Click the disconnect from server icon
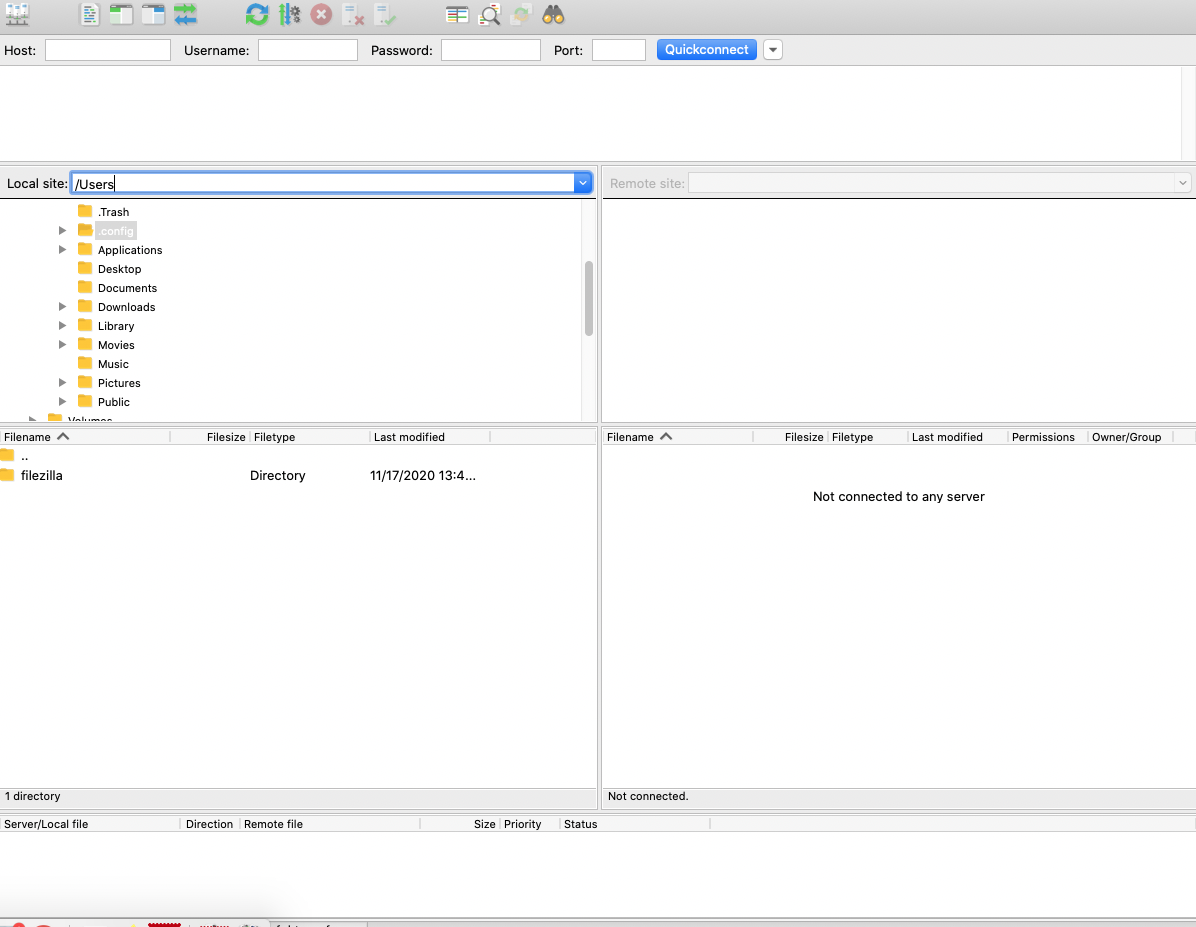This screenshot has height=927, width=1196. (353, 15)
